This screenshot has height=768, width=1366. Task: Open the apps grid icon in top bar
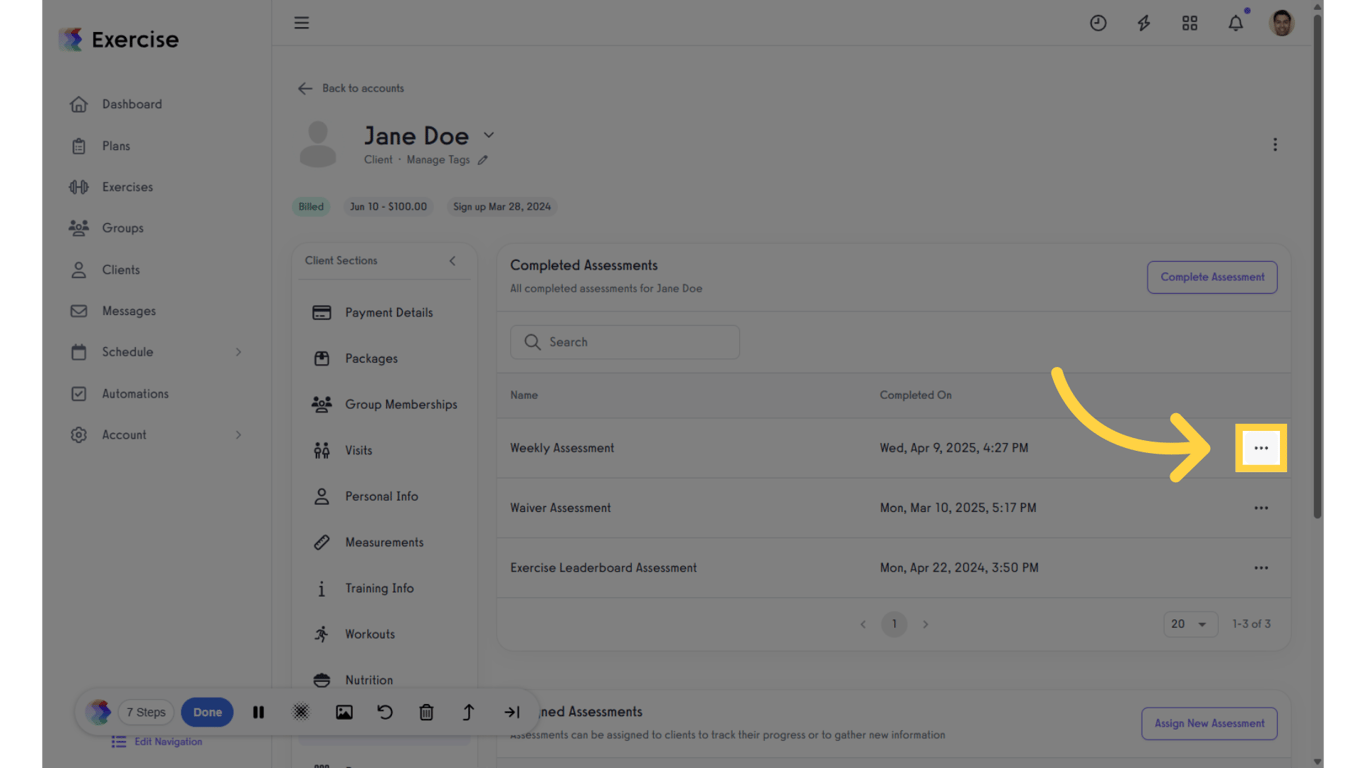(1189, 22)
